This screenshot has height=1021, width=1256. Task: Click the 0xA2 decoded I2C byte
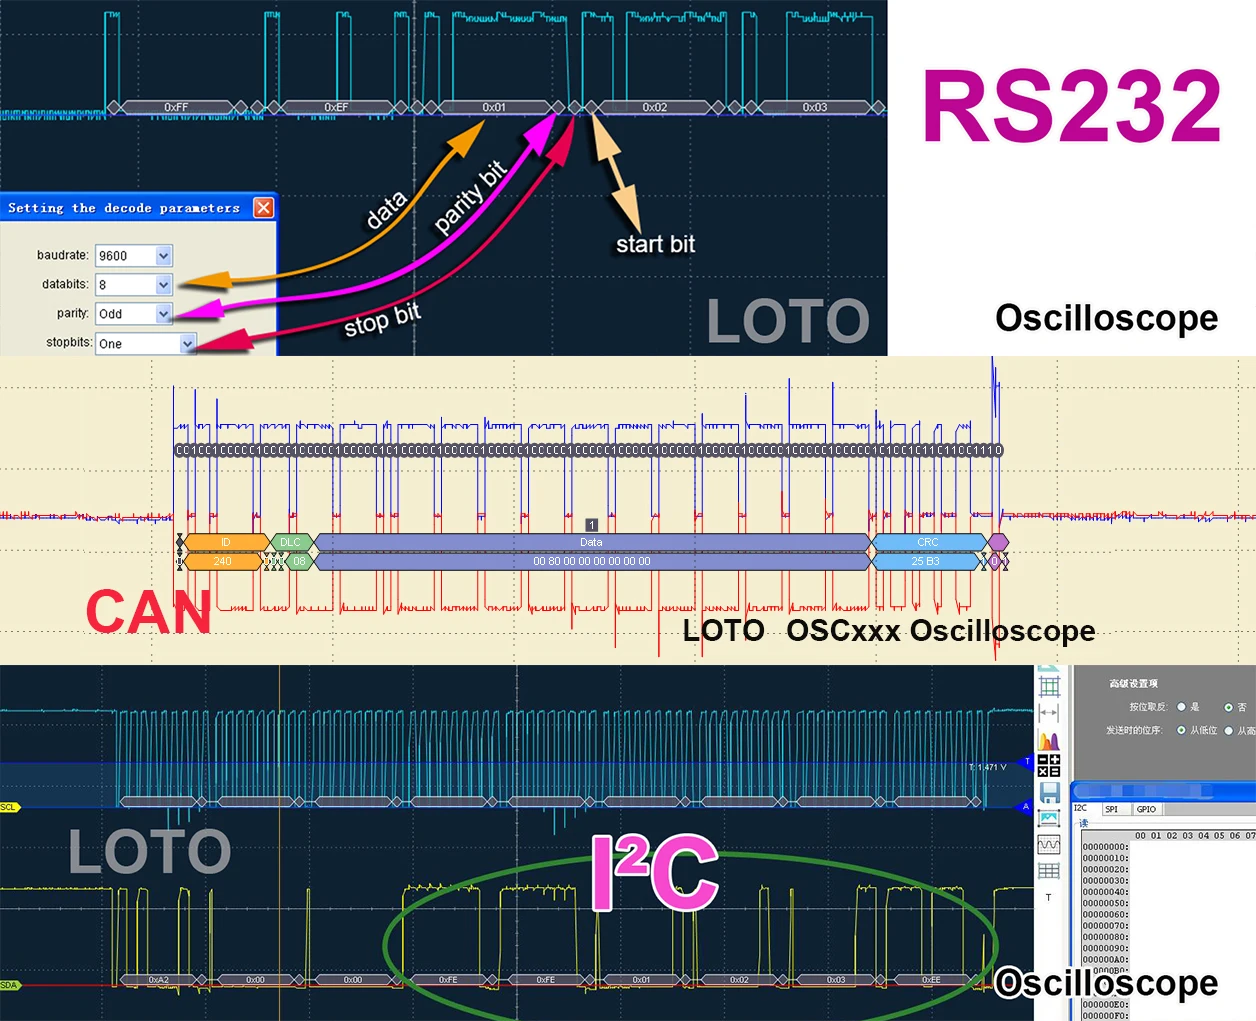tap(159, 980)
